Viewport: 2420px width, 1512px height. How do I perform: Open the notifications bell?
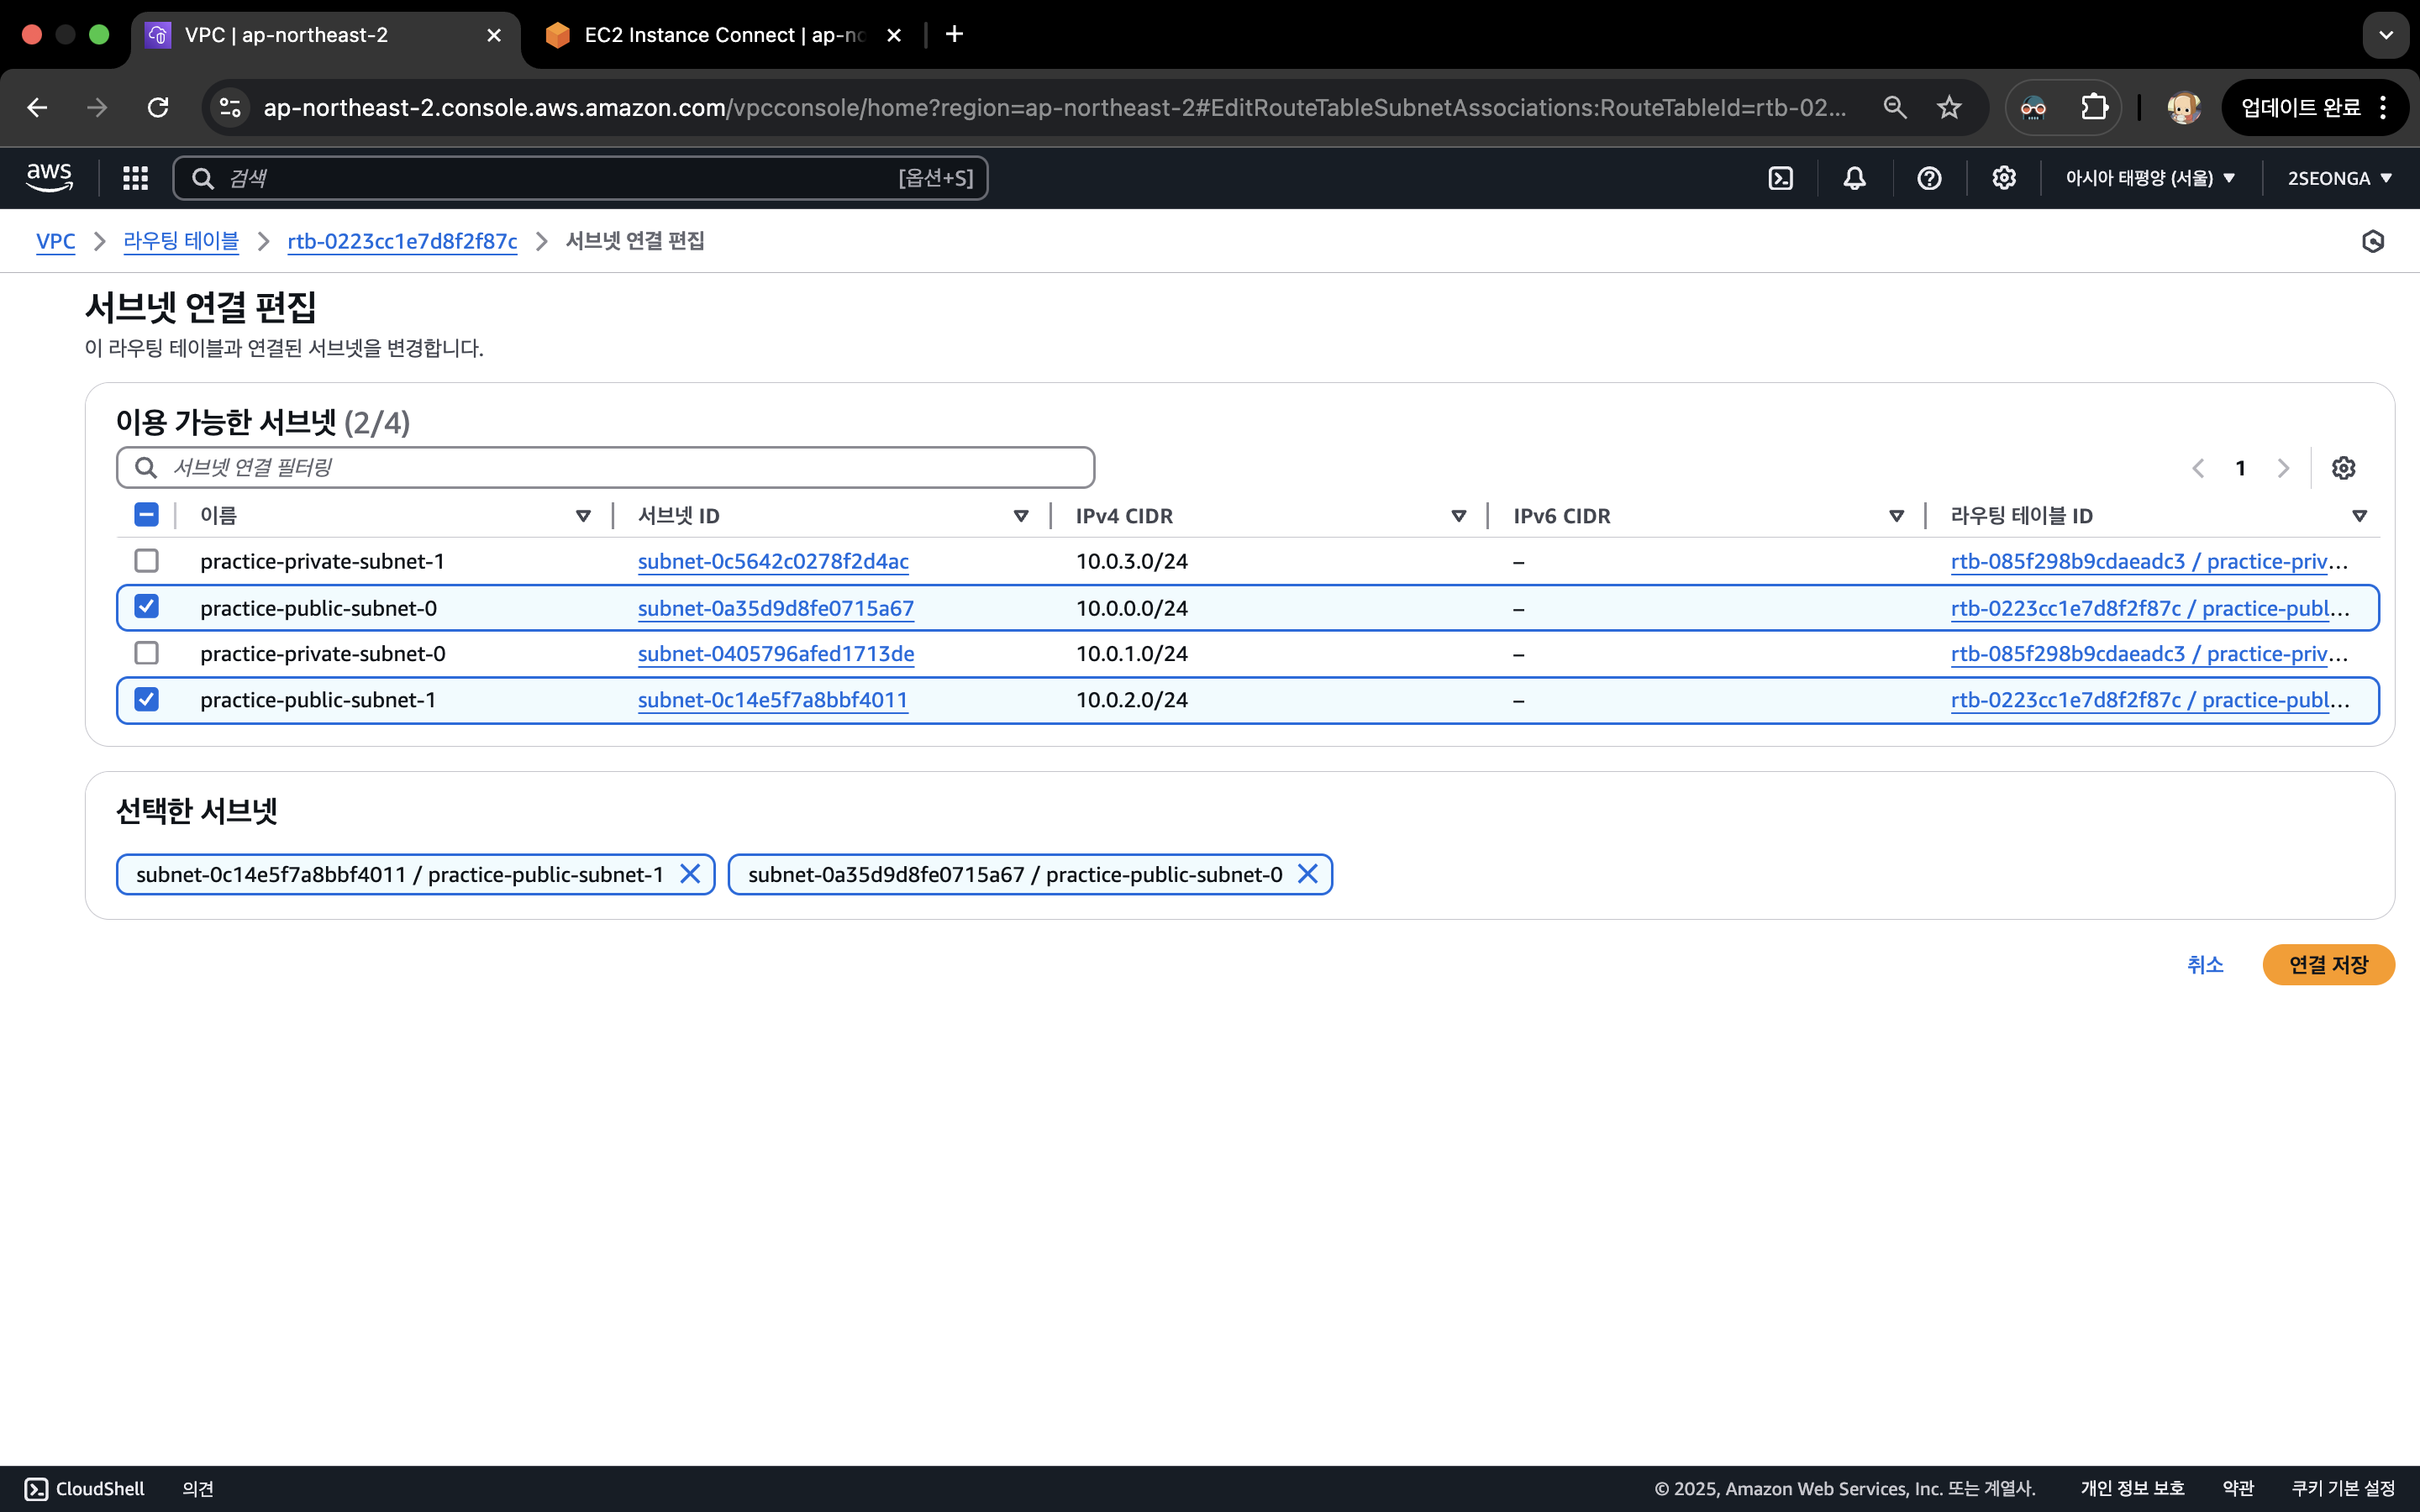[1854, 178]
